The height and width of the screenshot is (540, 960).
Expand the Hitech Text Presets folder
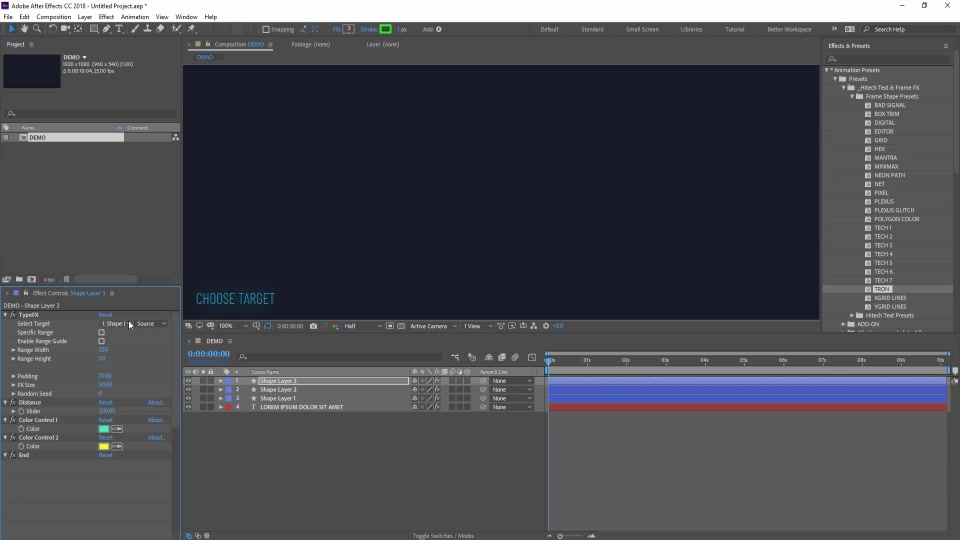(x=852, y=315)
